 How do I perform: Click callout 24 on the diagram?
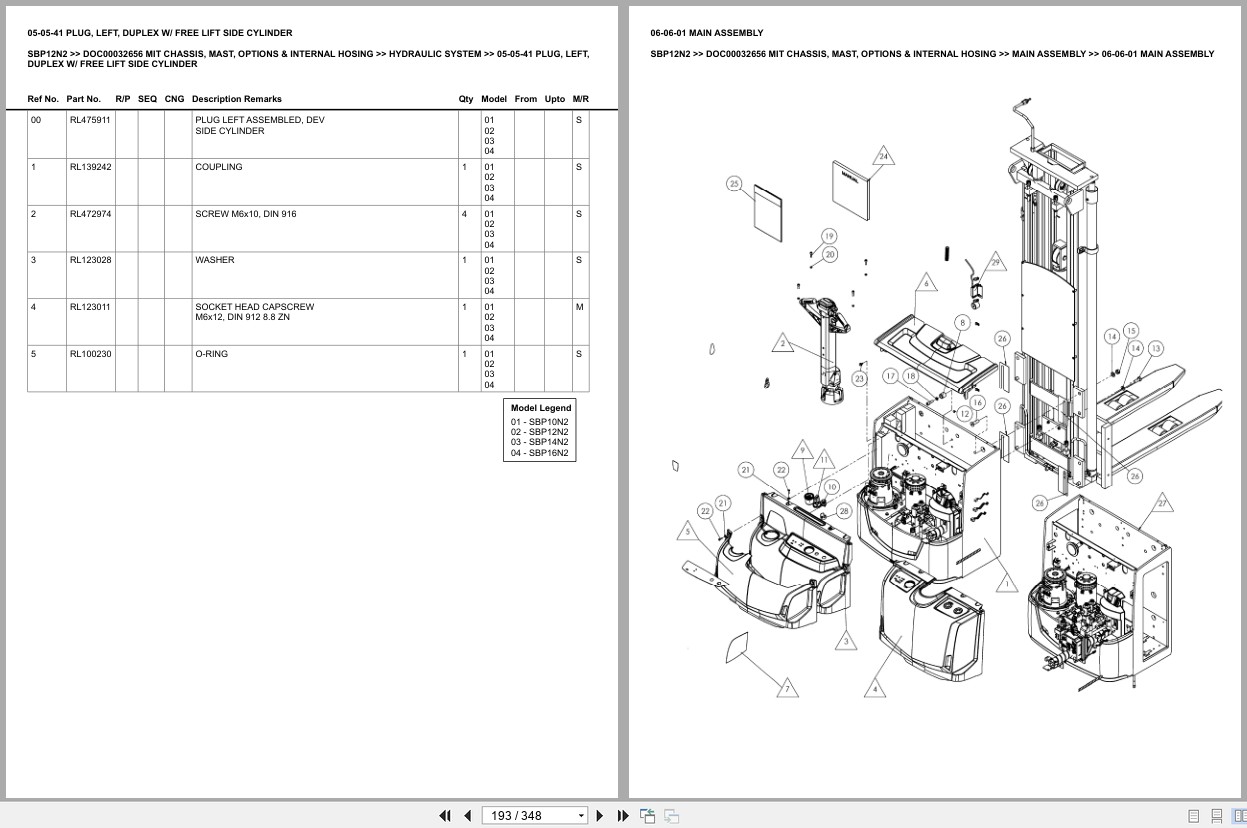point(883,157)
